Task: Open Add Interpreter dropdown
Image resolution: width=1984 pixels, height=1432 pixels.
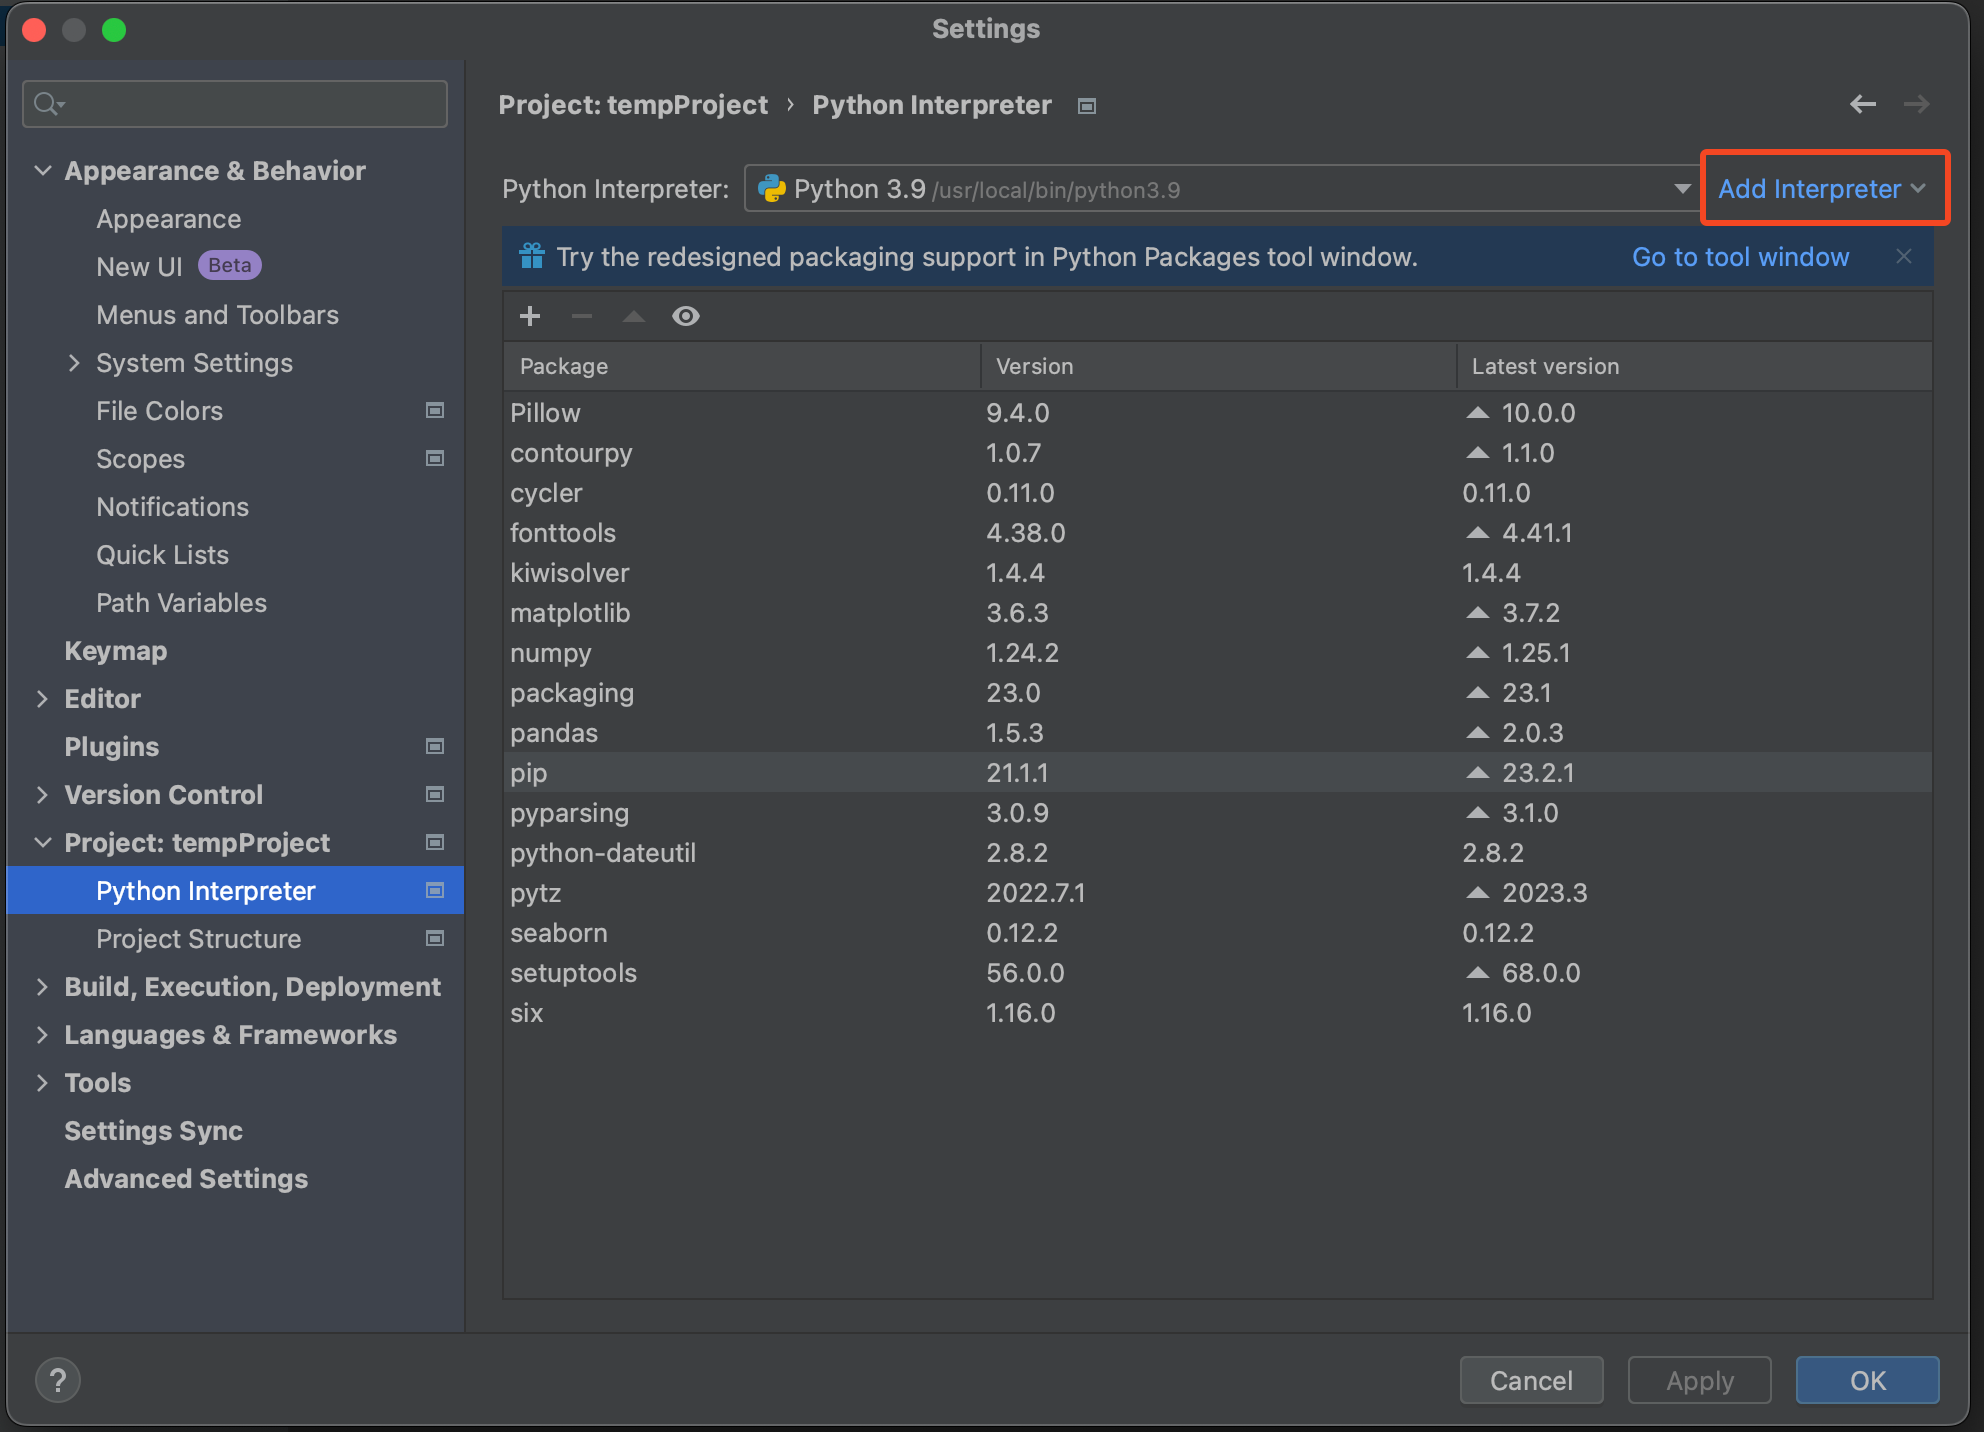Action: [x=1822, y=188]
